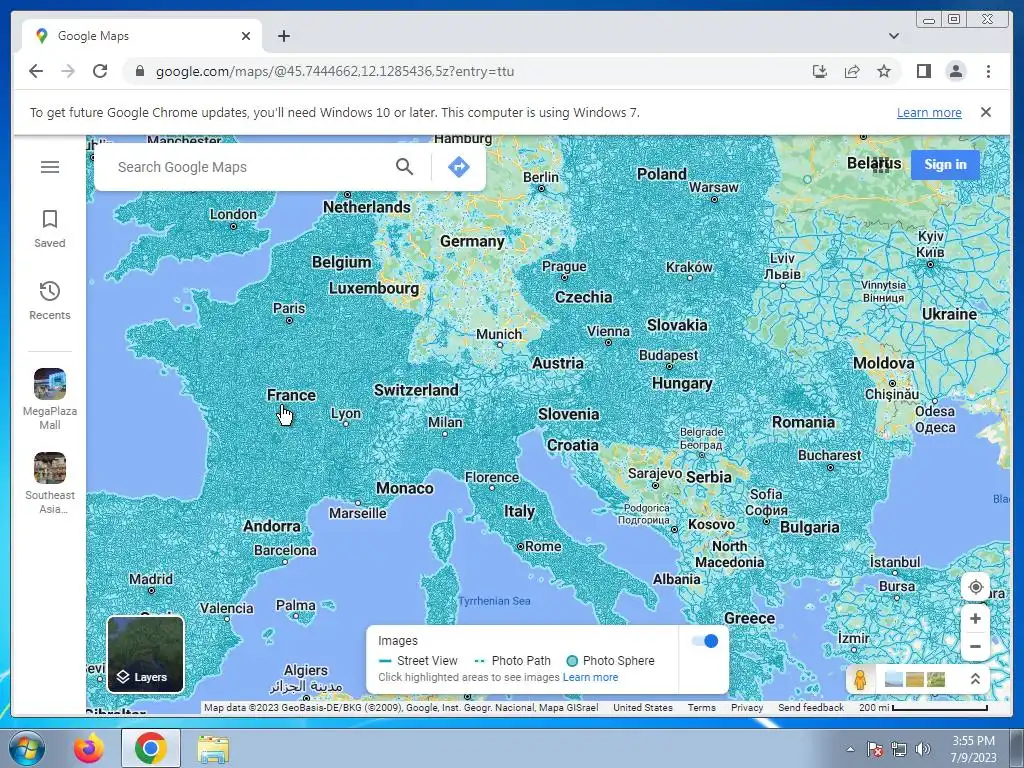Expand the imagery strip chevron
The height and width of the screenshot is (768, 1024).
975,679
